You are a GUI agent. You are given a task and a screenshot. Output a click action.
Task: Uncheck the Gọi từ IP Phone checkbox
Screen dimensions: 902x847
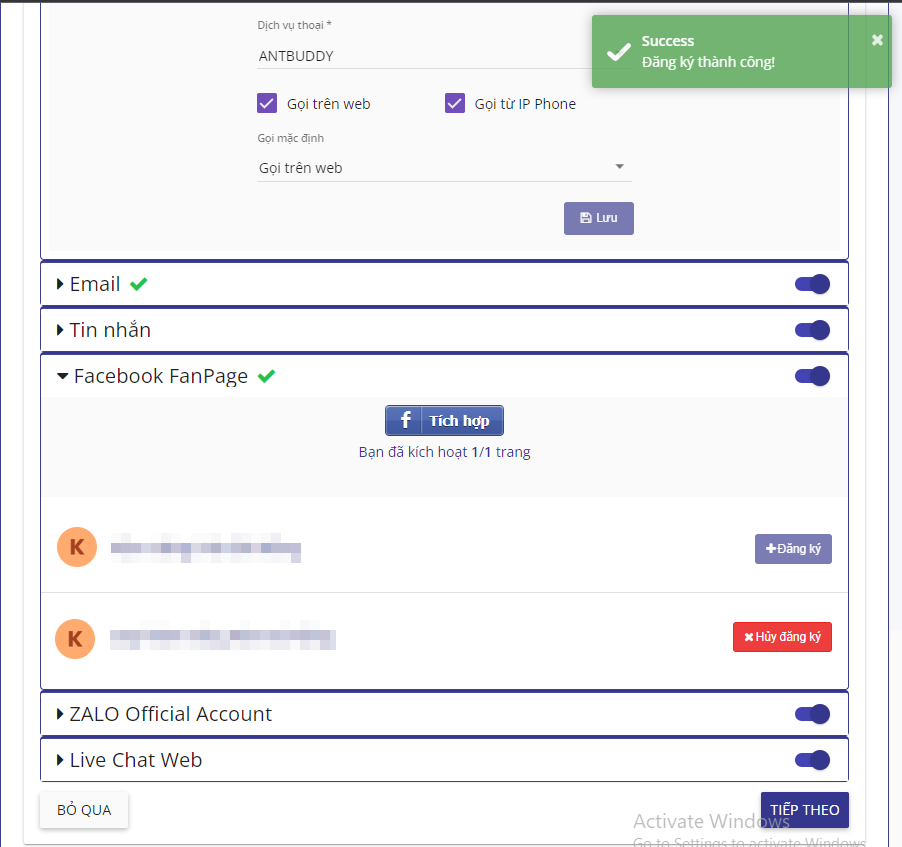(x=454, y=104)
